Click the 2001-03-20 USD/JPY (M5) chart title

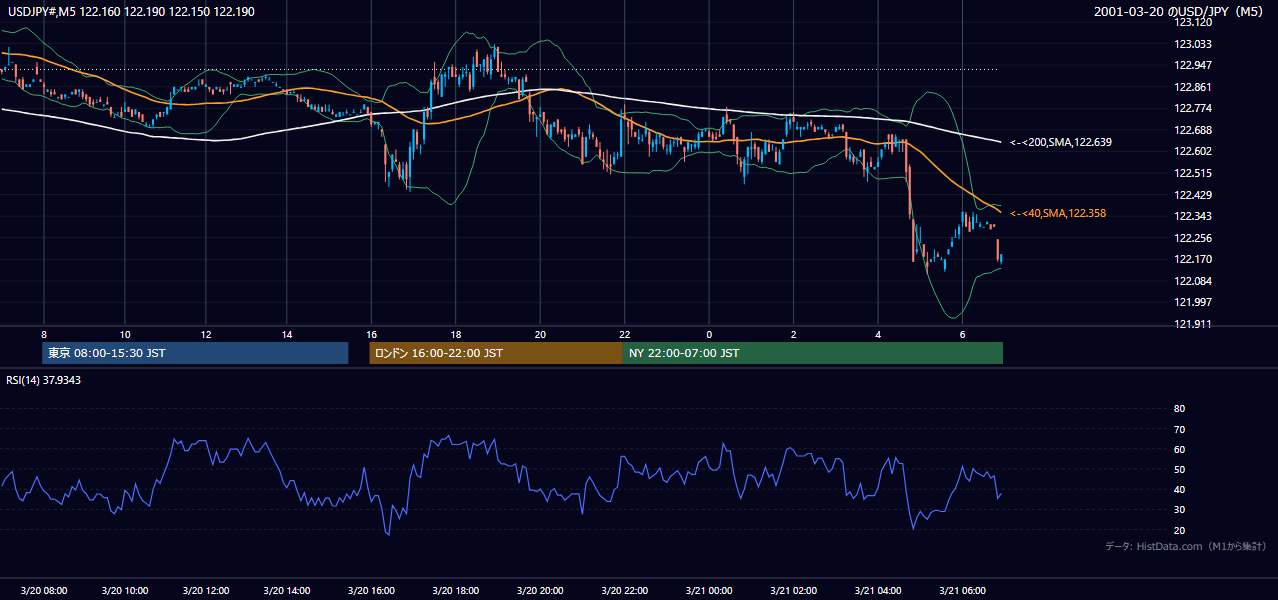click(1180, 12)
